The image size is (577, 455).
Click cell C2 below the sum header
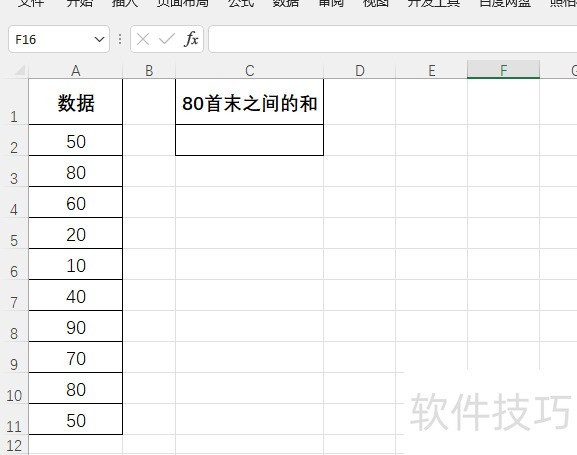249,140
